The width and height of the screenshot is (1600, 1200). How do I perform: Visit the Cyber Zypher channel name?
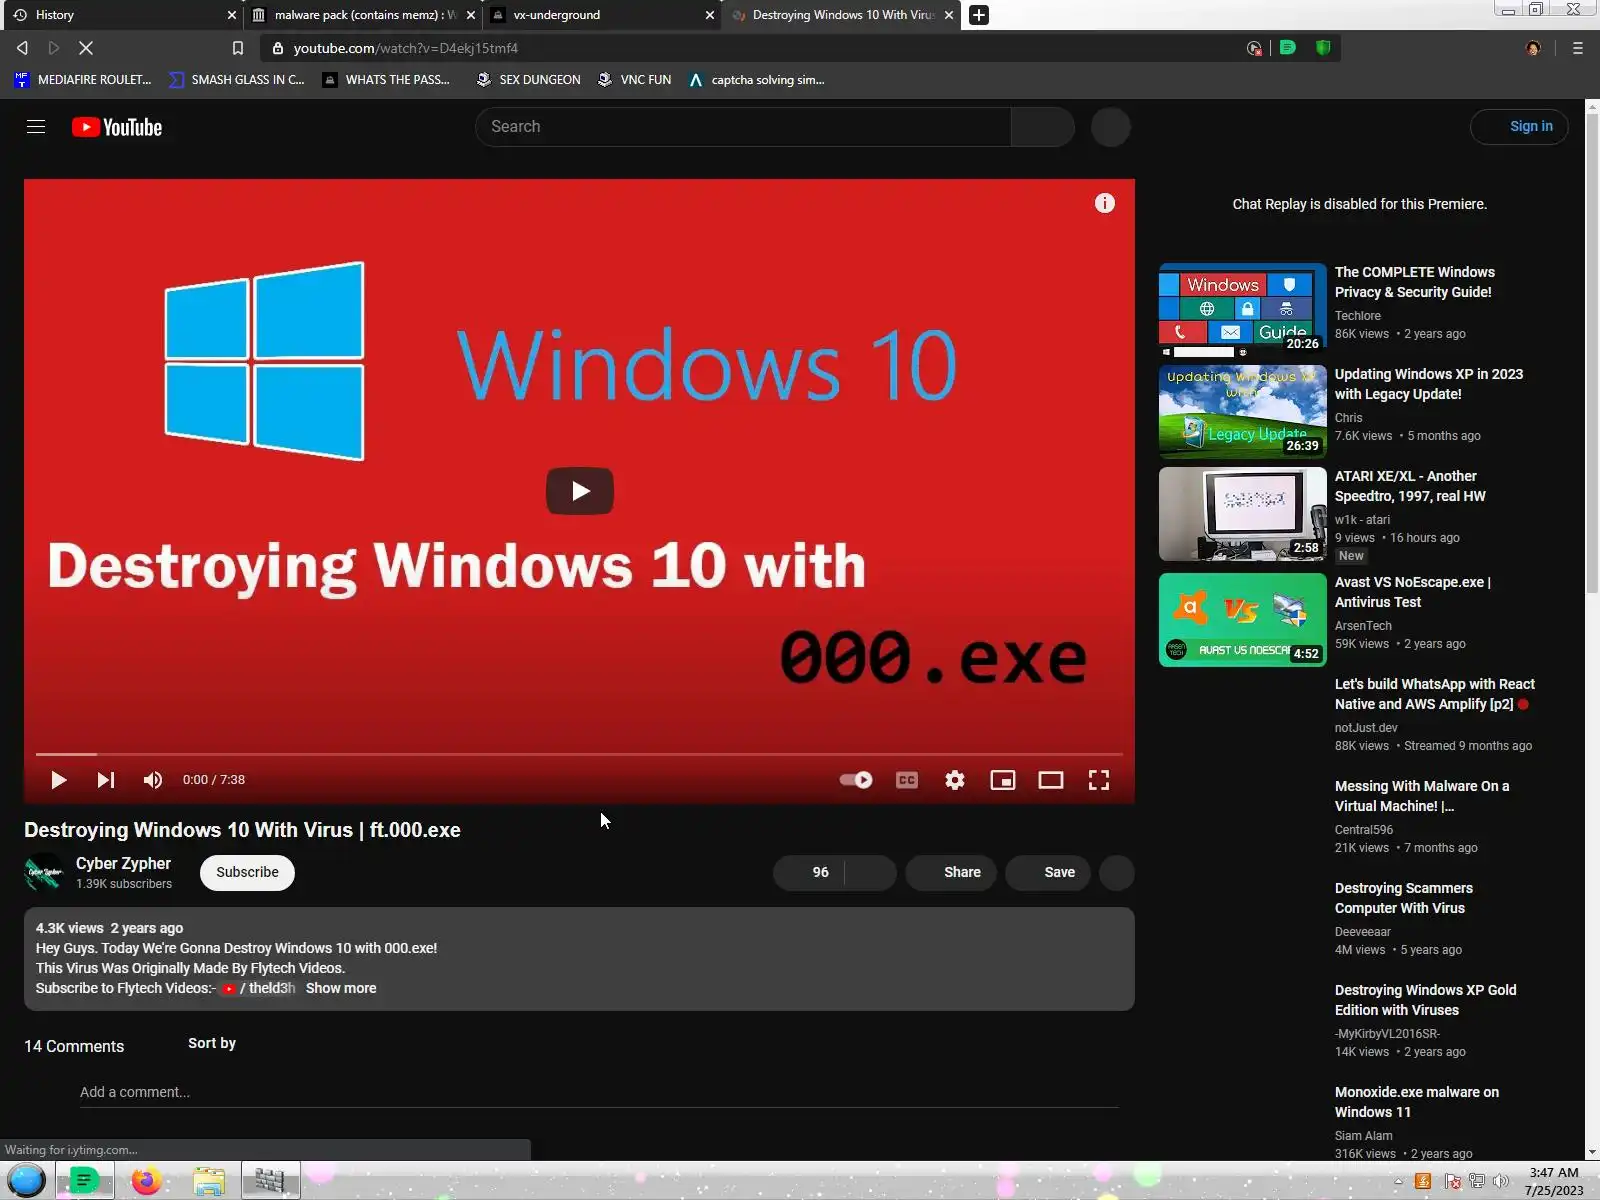[123, 863]
